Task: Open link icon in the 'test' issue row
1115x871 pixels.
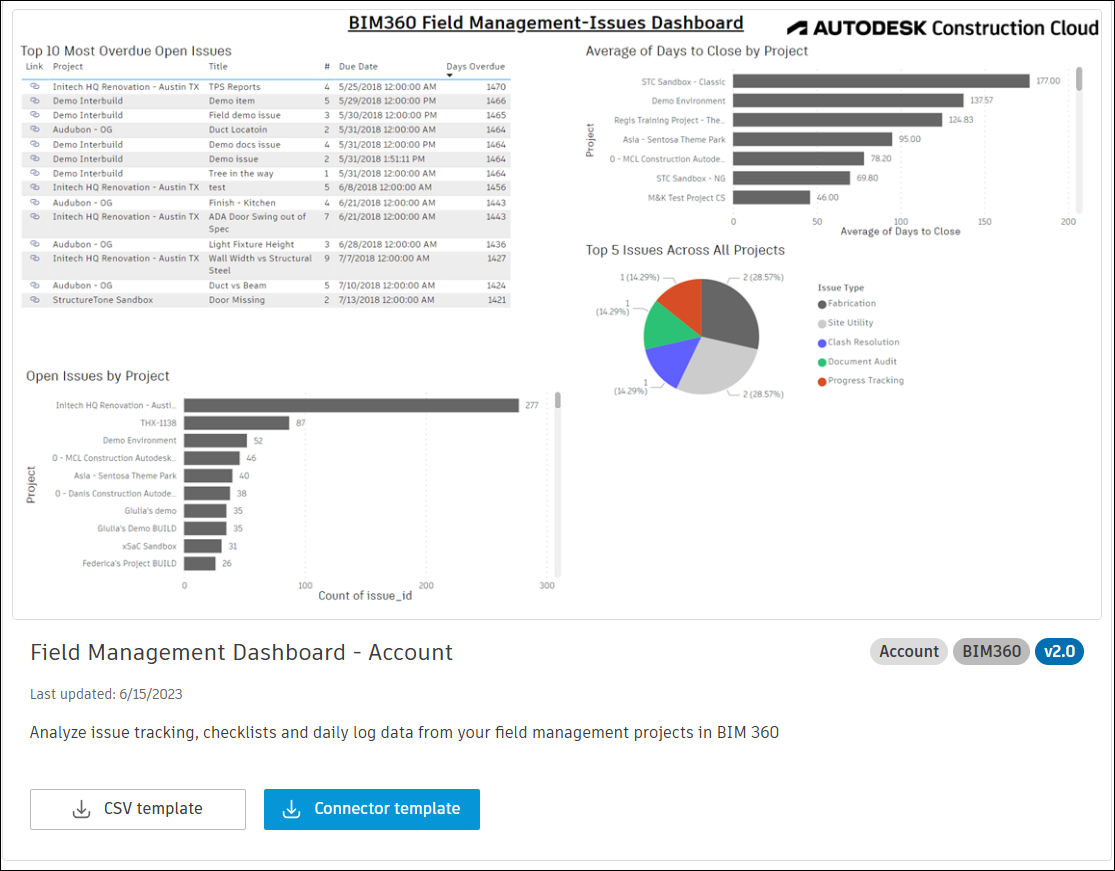Action: coord(34,187)
